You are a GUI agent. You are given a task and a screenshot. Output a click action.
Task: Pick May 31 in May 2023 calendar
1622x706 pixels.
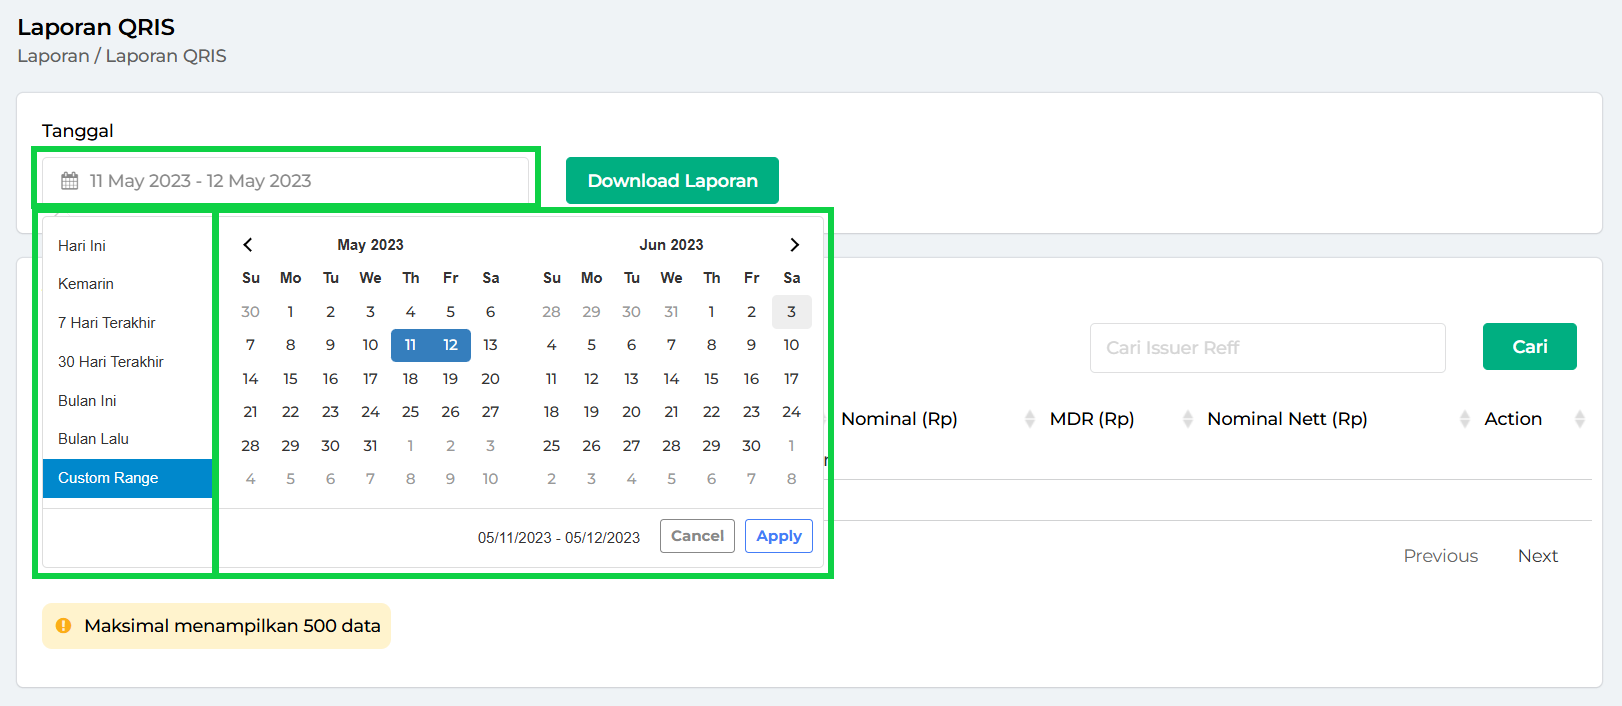pos(371,446)
